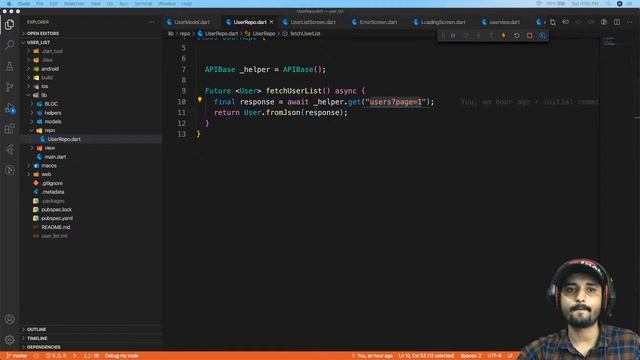
Task: Trigger Flutter hot reload lightning icon
Action: tap(504, 36)
